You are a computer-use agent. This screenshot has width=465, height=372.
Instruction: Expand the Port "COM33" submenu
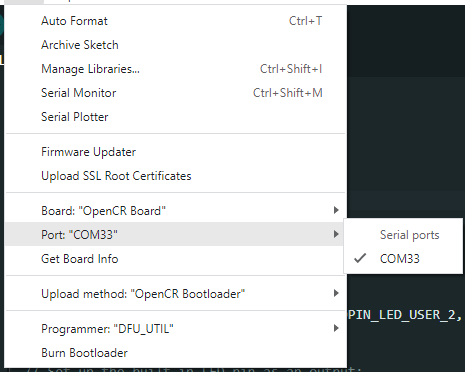coord(175,234)
